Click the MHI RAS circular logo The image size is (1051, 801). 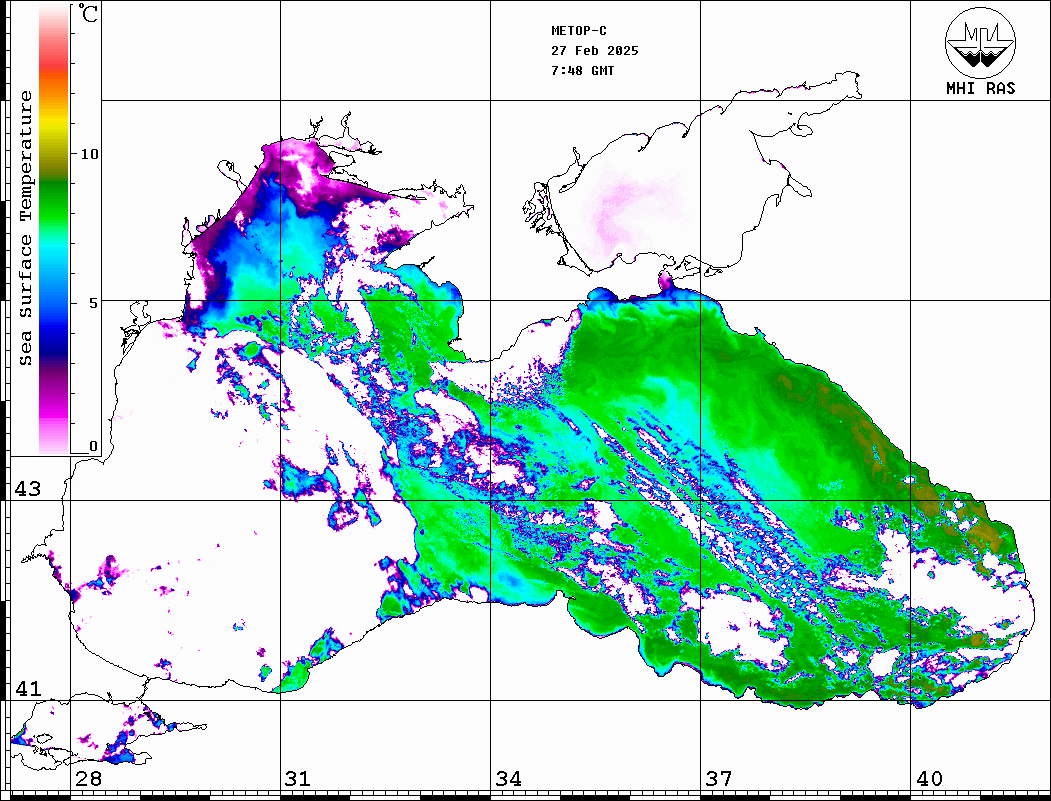981,42
